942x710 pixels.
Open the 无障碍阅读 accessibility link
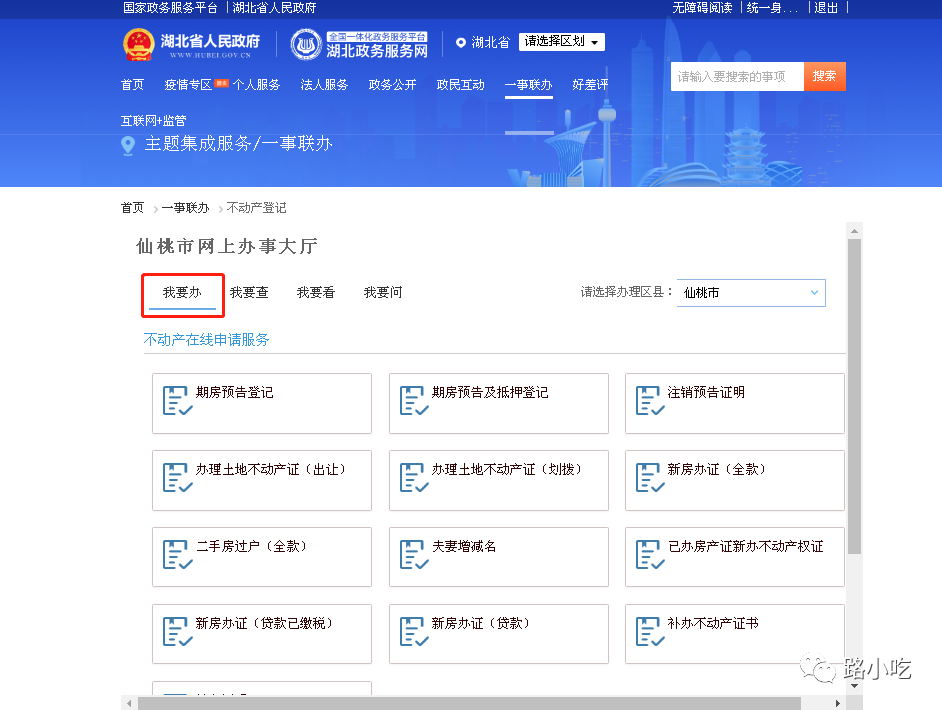coord(702,8)
